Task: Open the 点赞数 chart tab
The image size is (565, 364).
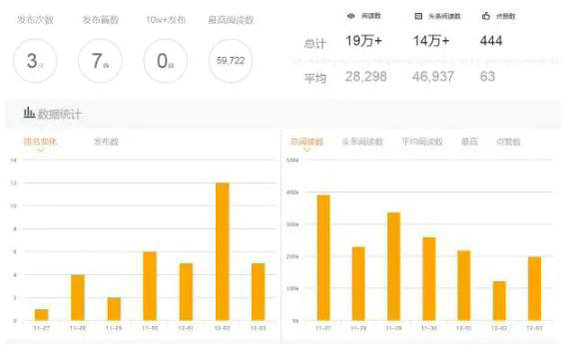Action: click(x=508, y=142)
